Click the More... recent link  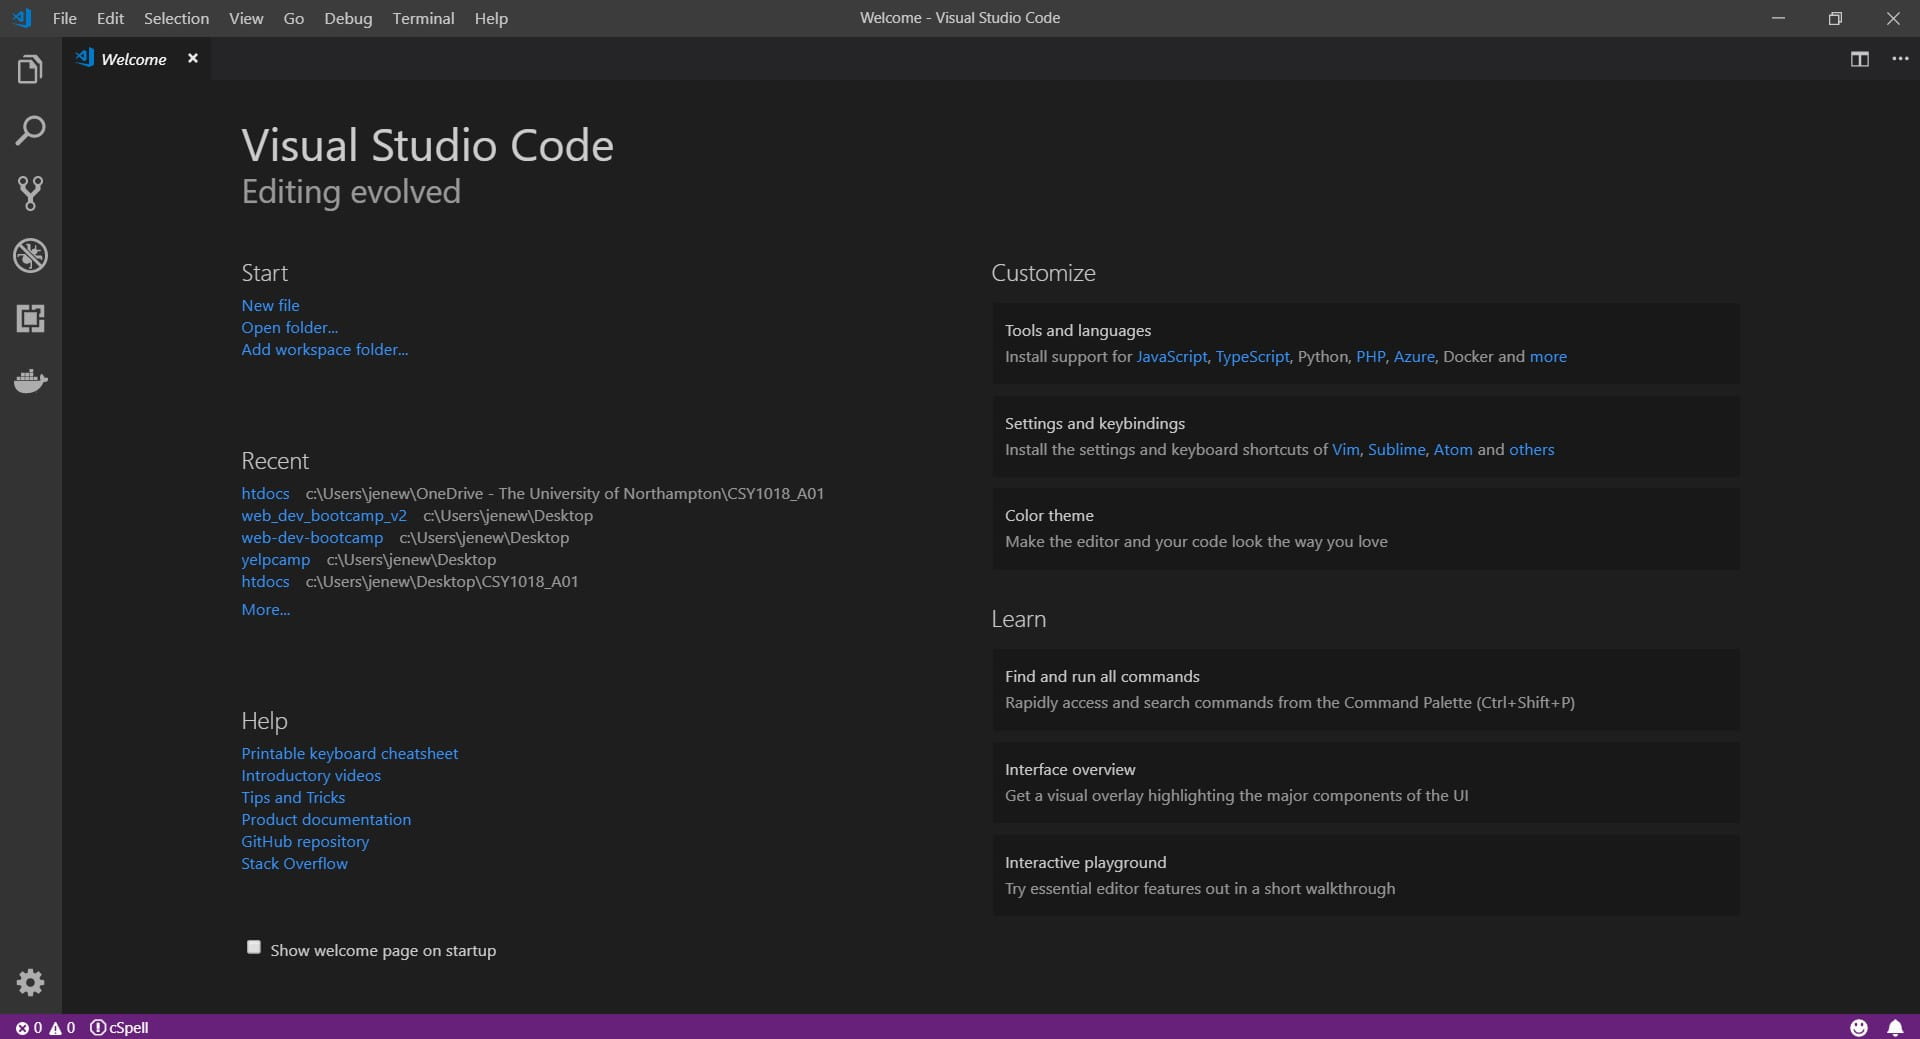265,609
